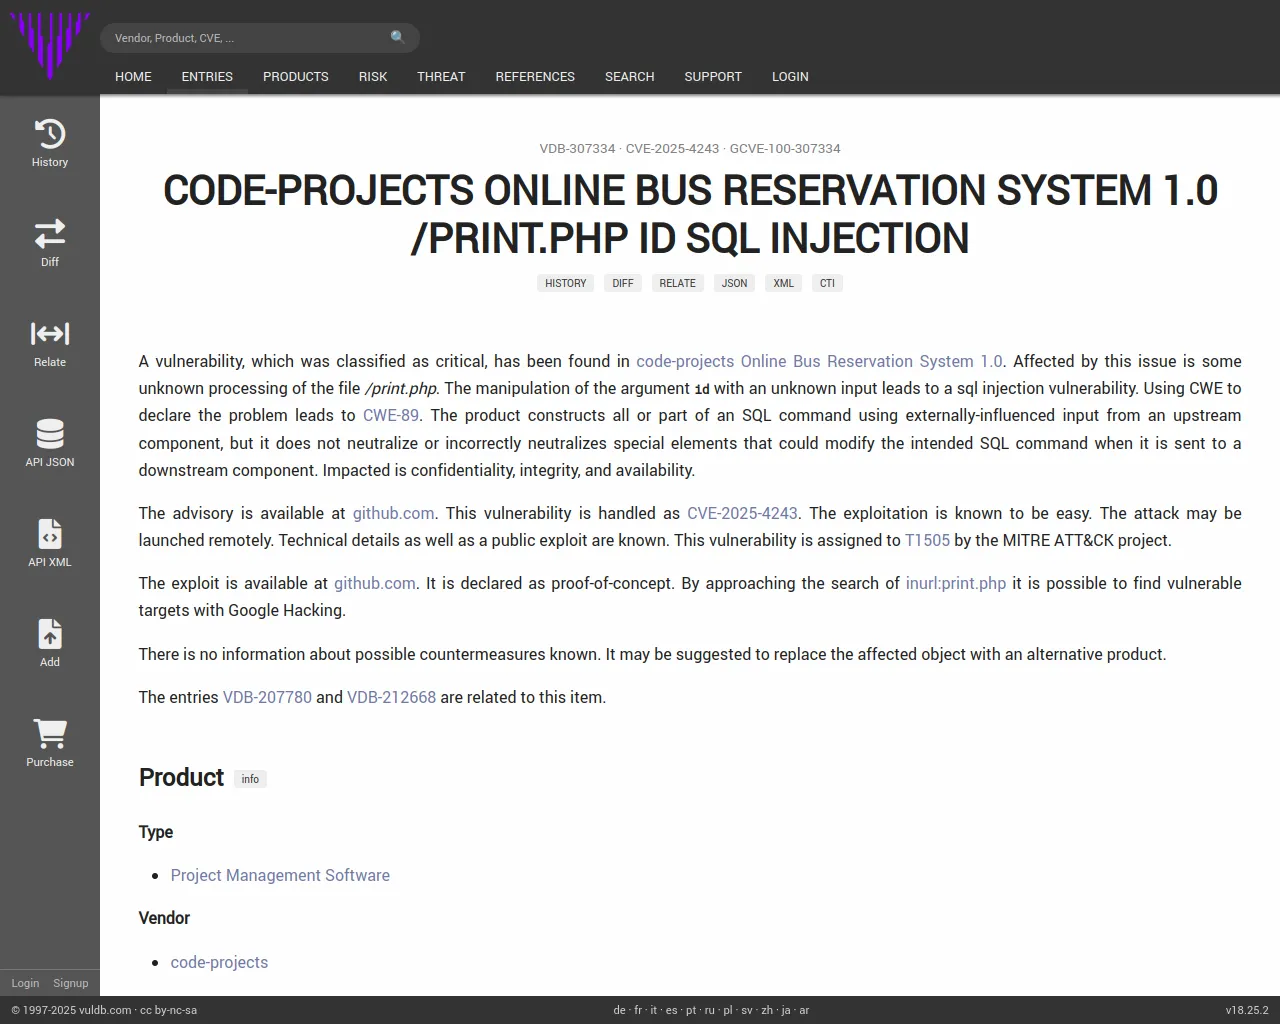This screenshot has height=1024, width=1280.
Task: Click the info badge beside Product
Action: (x=250, y=779)
